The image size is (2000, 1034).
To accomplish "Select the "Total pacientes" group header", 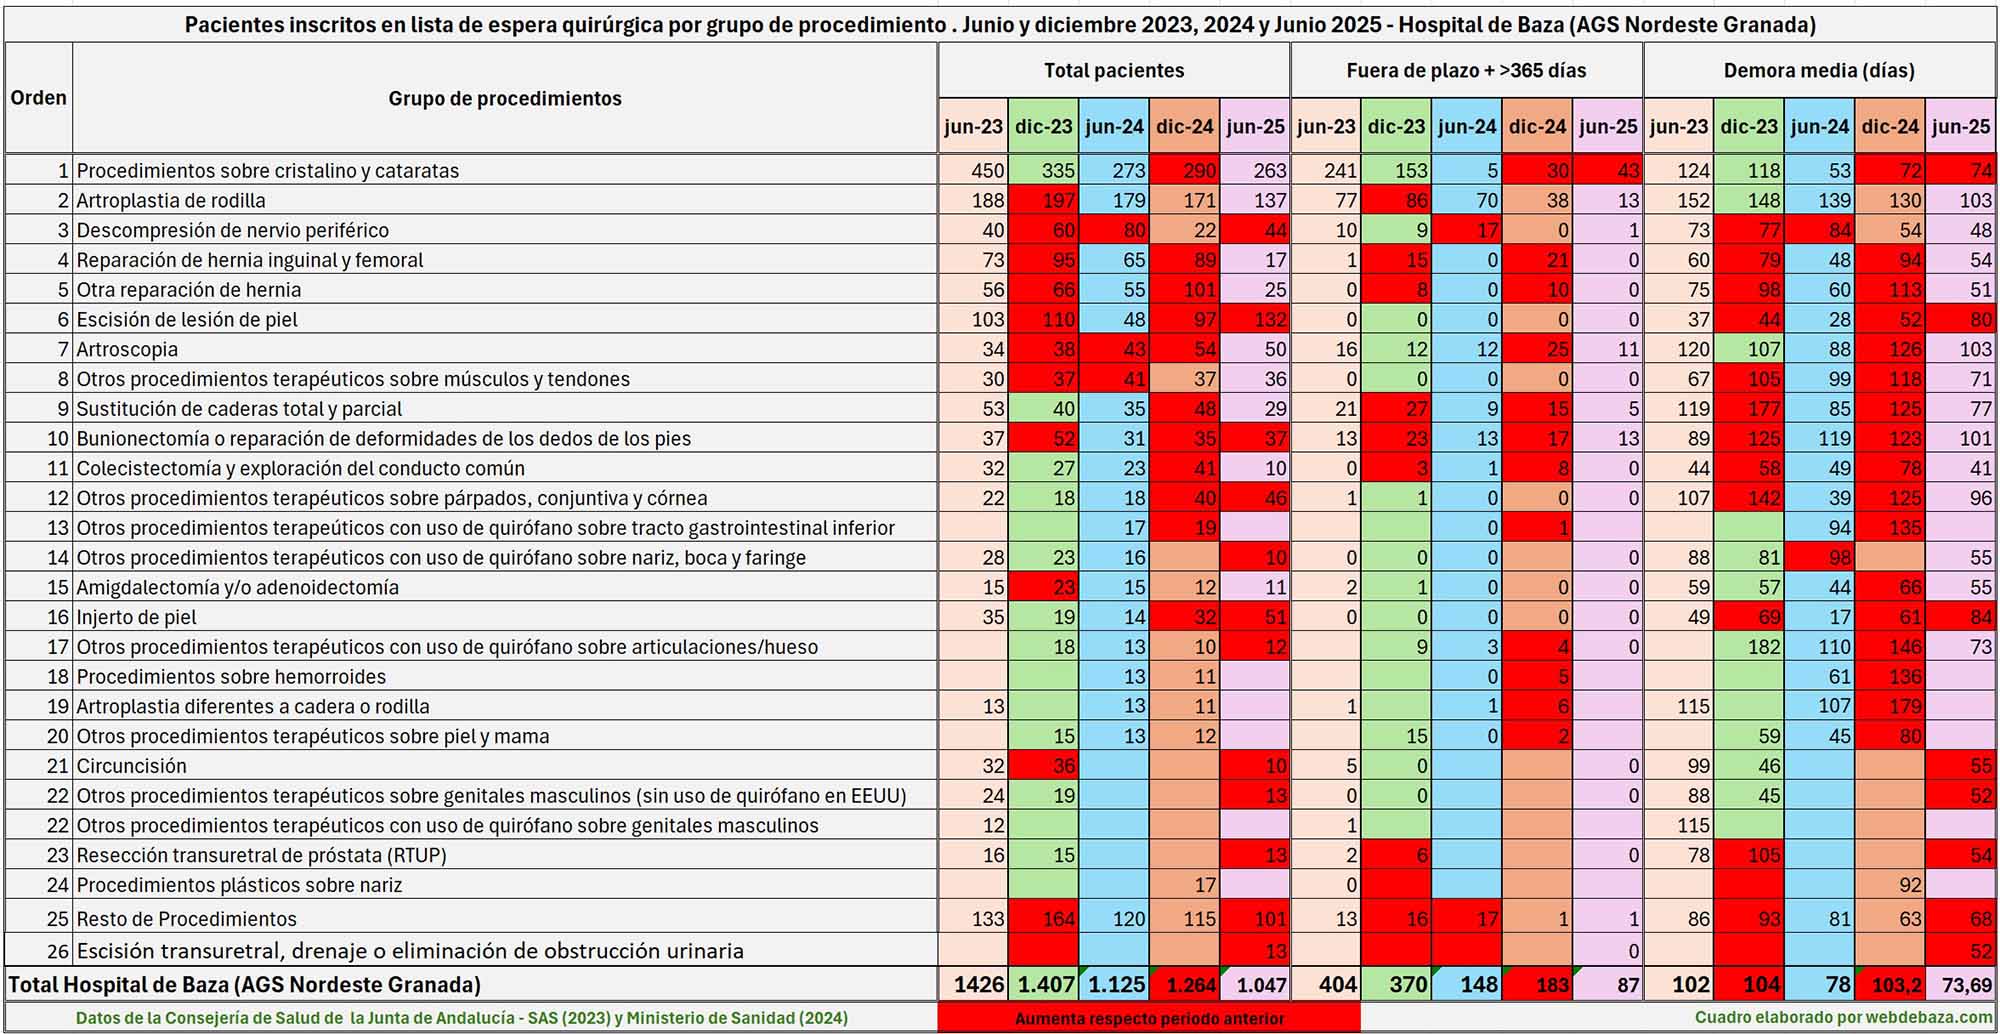I will (x=1113, y=70).
